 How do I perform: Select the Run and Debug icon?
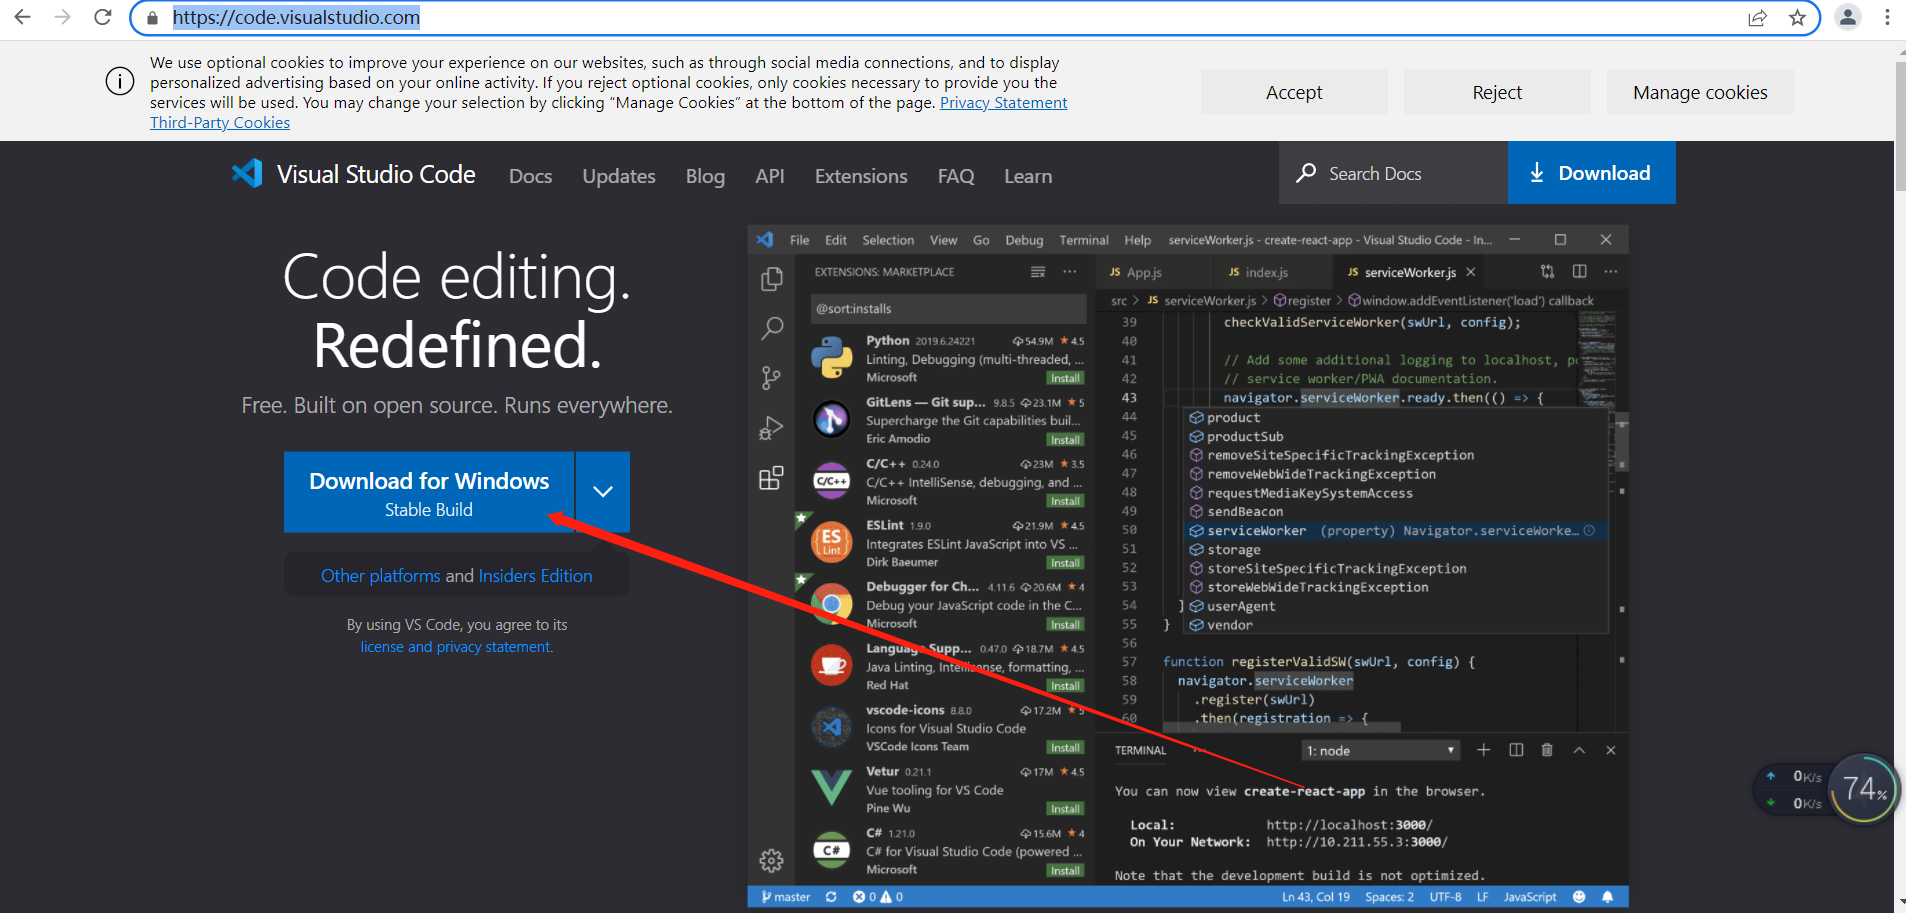[x=771, y=428]
